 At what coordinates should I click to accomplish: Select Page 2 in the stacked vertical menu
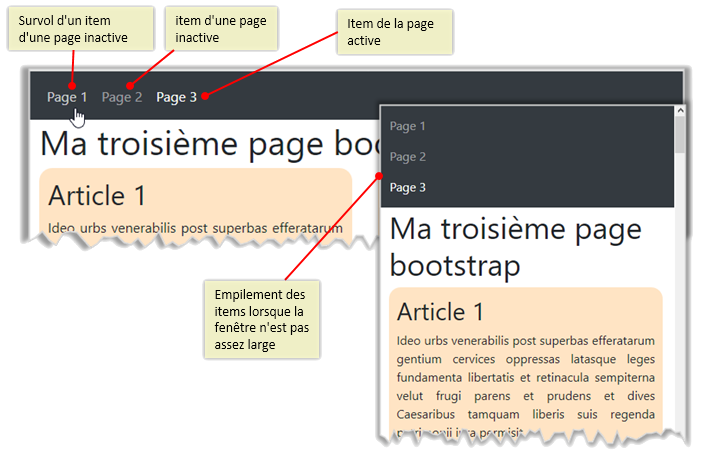coord(408,157)
